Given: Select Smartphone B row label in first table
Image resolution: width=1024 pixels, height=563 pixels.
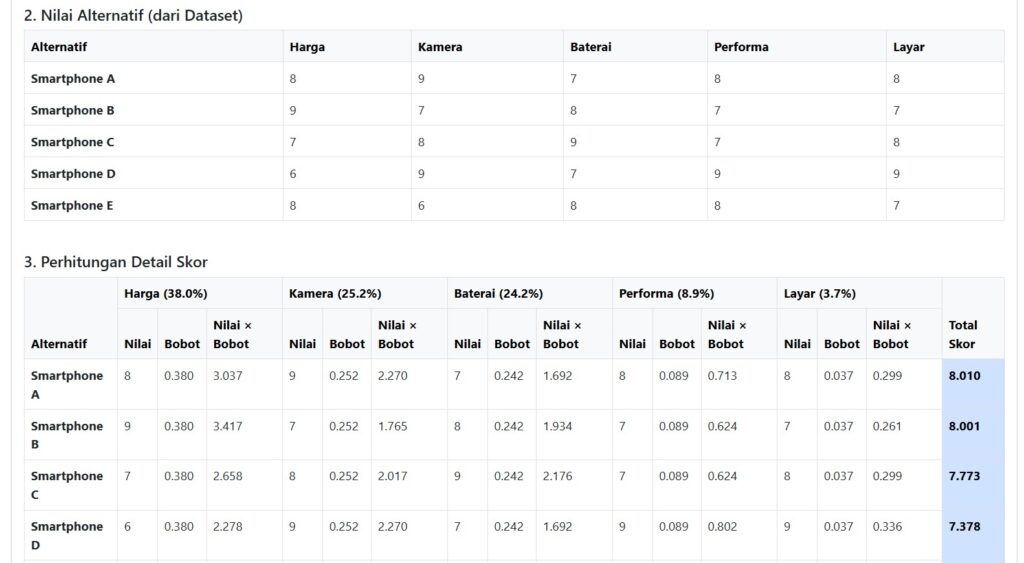Looking at the screenshot, I should coord(72,110).
